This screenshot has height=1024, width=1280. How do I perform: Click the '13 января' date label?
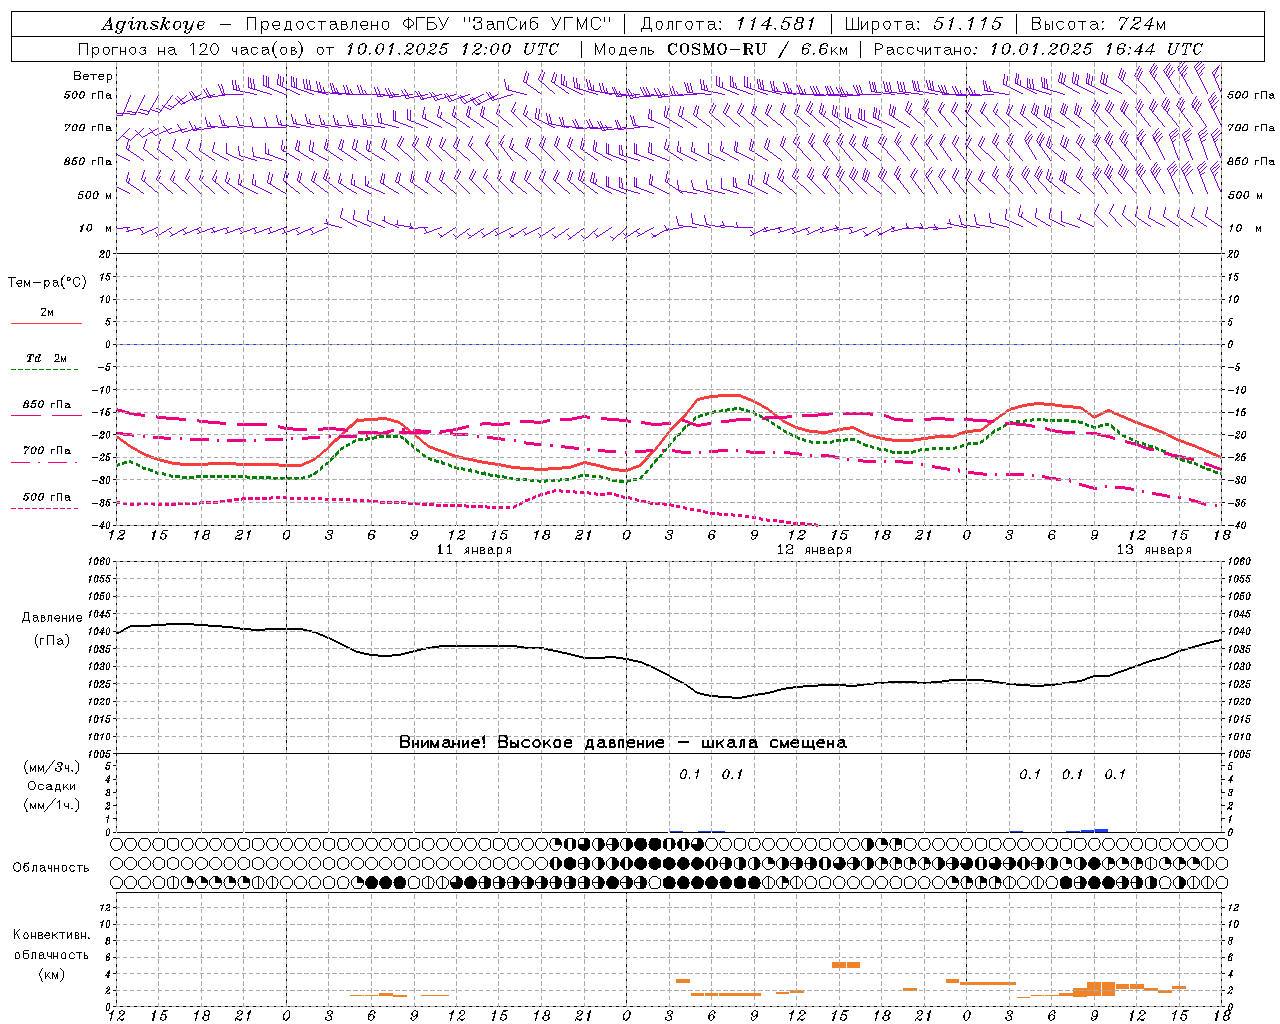(1154, 550)
